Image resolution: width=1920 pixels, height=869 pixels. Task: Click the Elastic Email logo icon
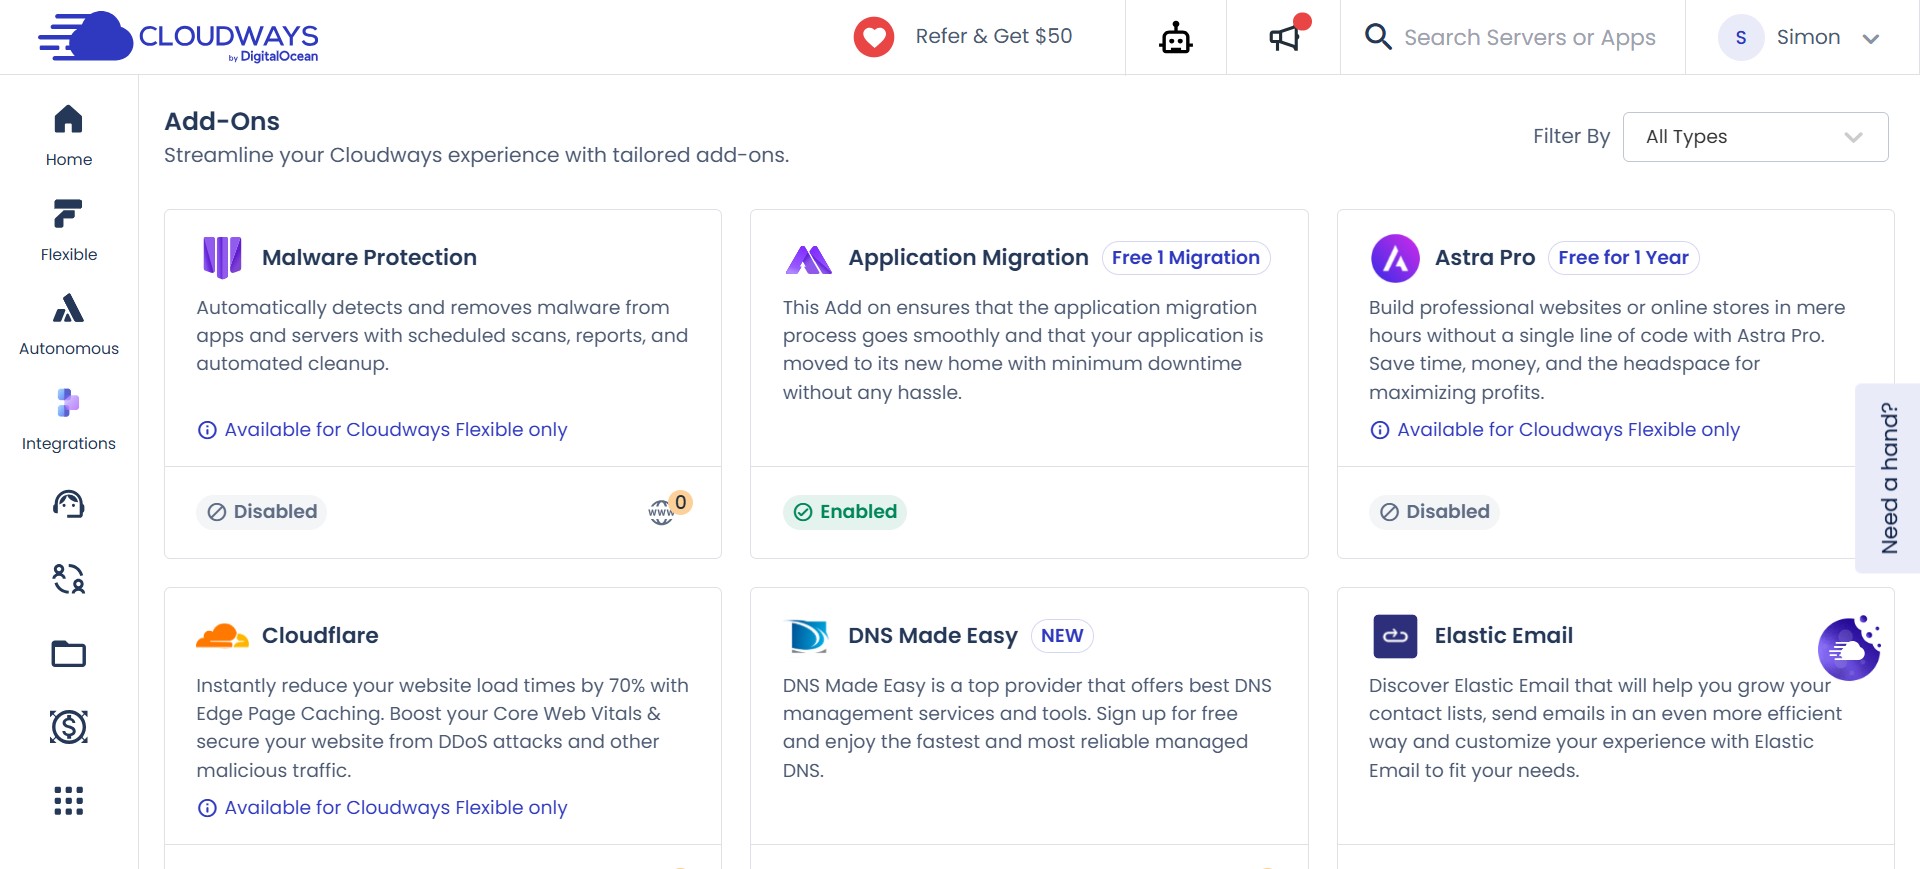(x=1395, y=636)
